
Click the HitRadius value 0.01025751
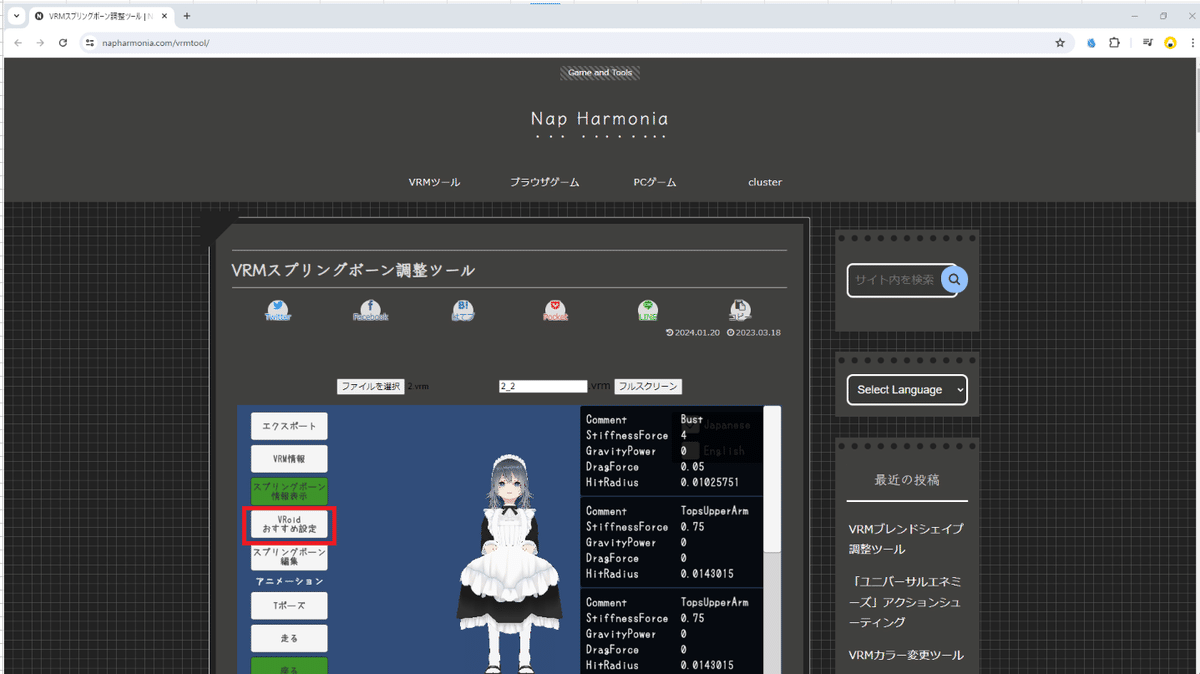pyautogui.click(x=710, y=483)
